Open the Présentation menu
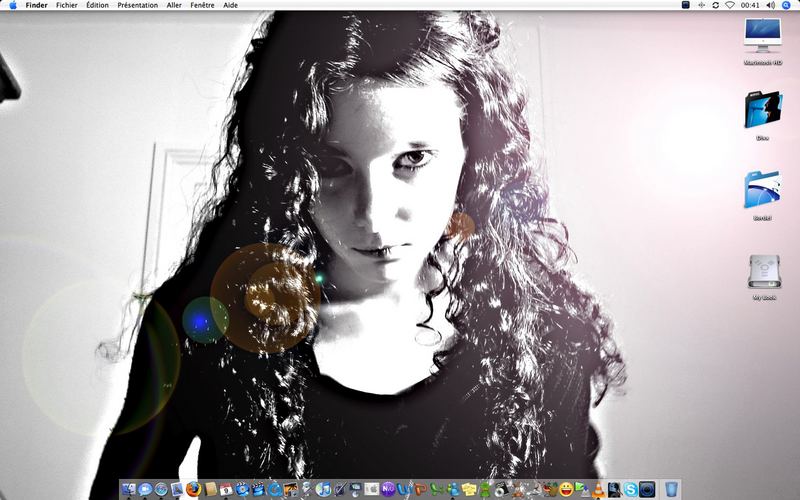This screenshot has height=500, width=800. [x=138, y=5]
